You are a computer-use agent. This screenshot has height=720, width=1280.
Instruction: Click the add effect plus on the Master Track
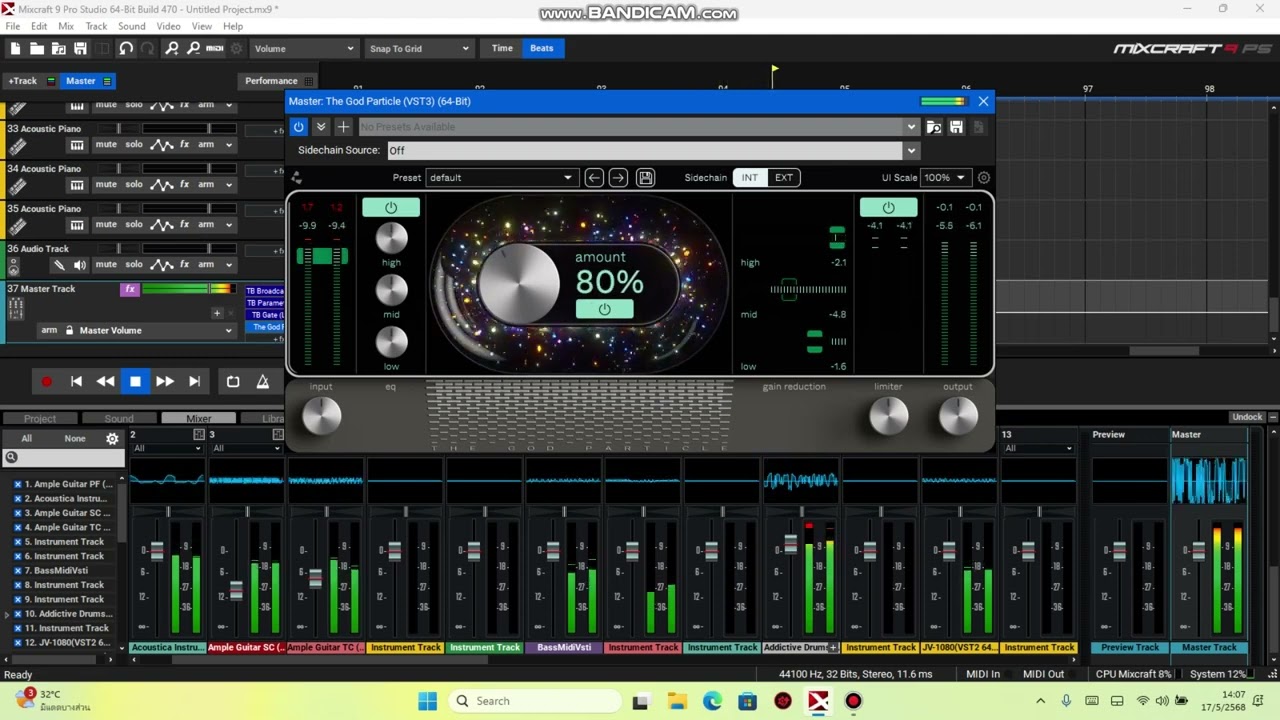(217, 313)
